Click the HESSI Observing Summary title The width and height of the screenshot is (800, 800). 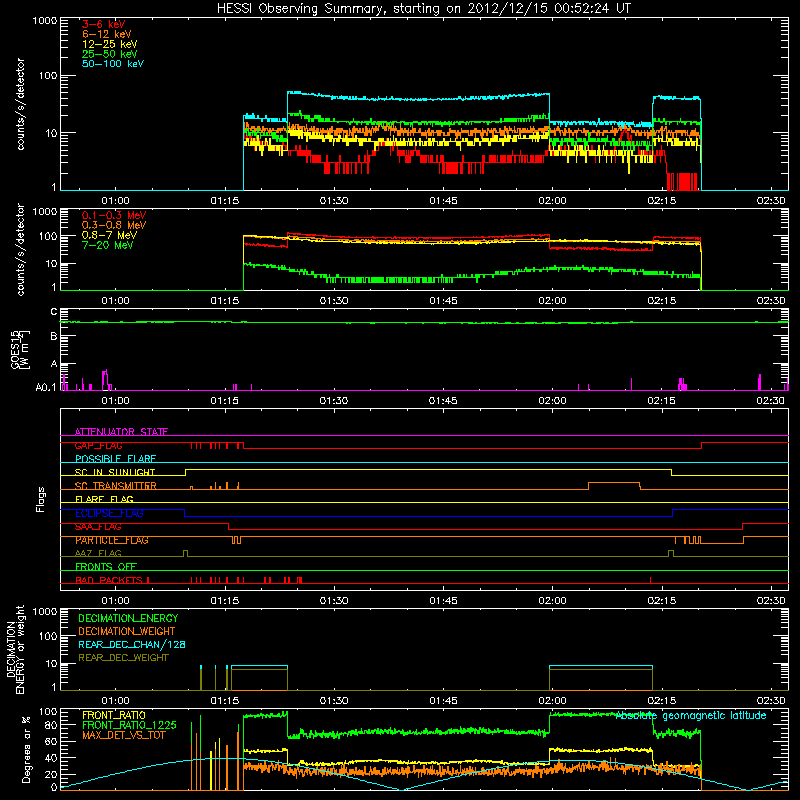[x=423, y=8]
